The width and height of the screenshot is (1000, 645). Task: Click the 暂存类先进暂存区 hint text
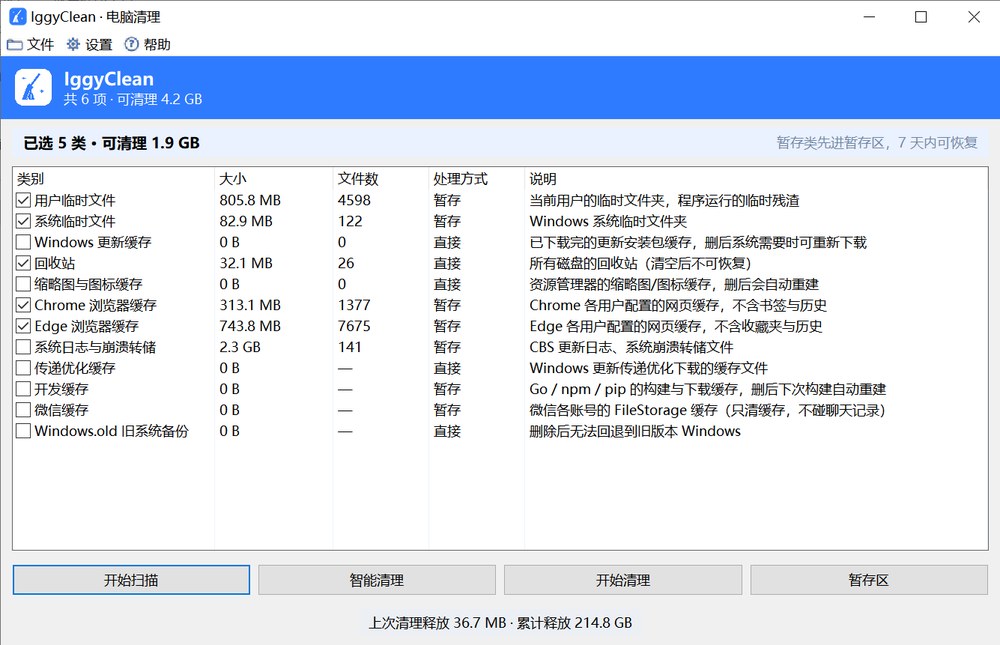point(877,143)
